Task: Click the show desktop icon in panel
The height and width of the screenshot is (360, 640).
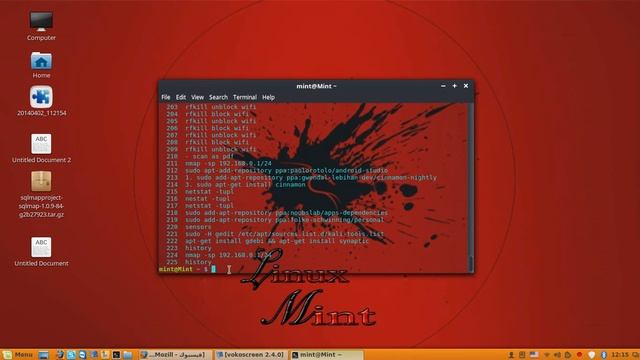Action: coord(44,355)
